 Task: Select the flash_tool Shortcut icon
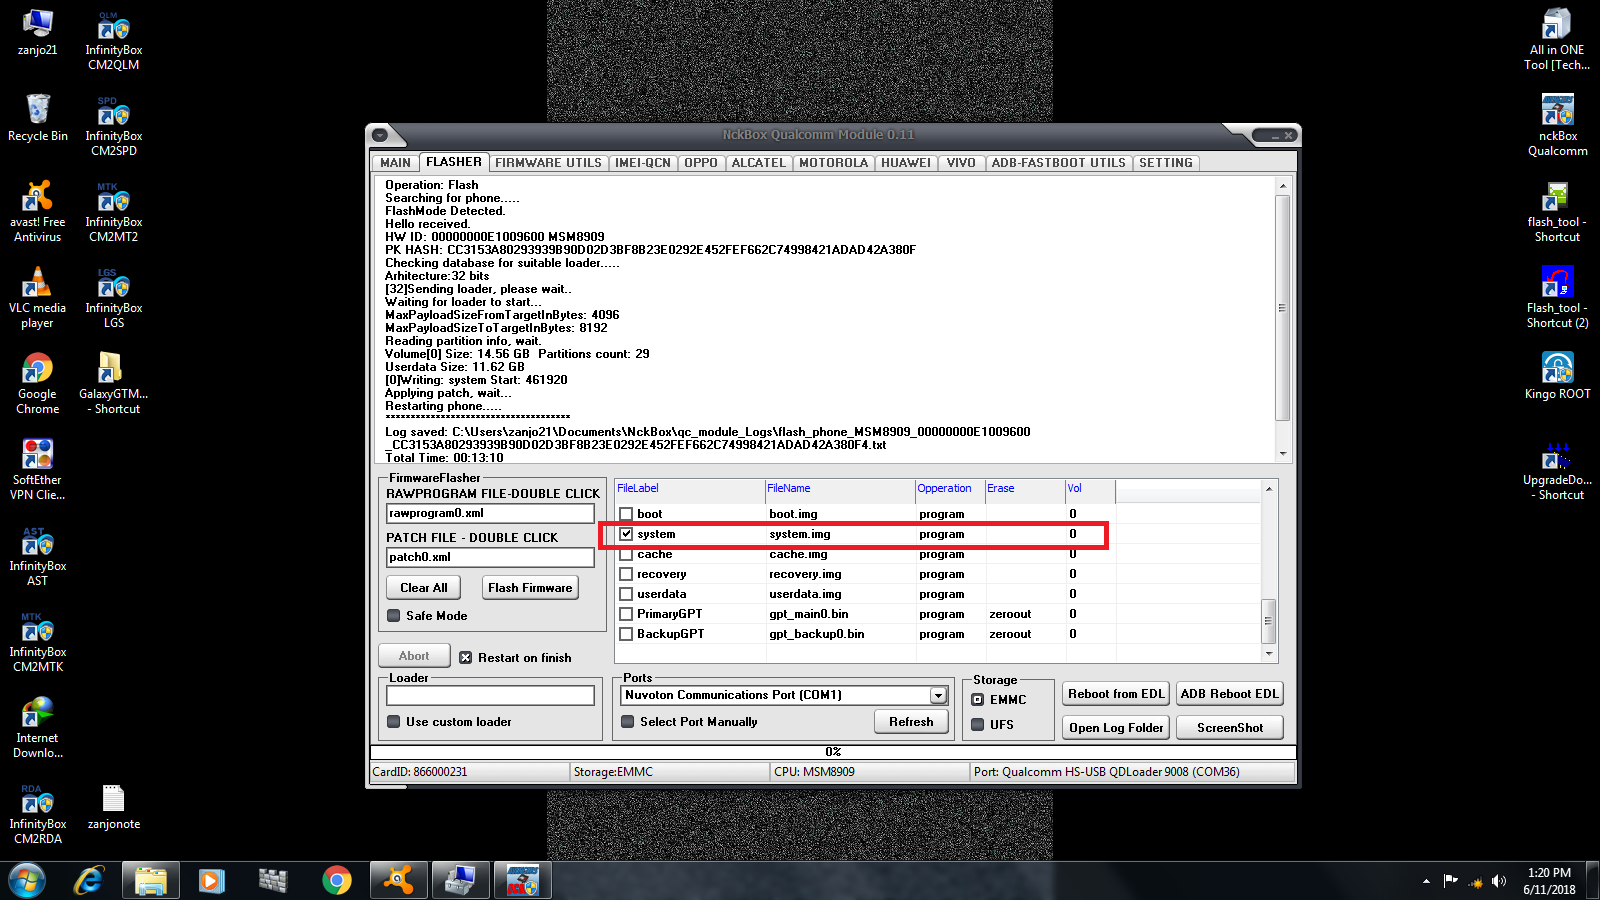coord(1557,212)
